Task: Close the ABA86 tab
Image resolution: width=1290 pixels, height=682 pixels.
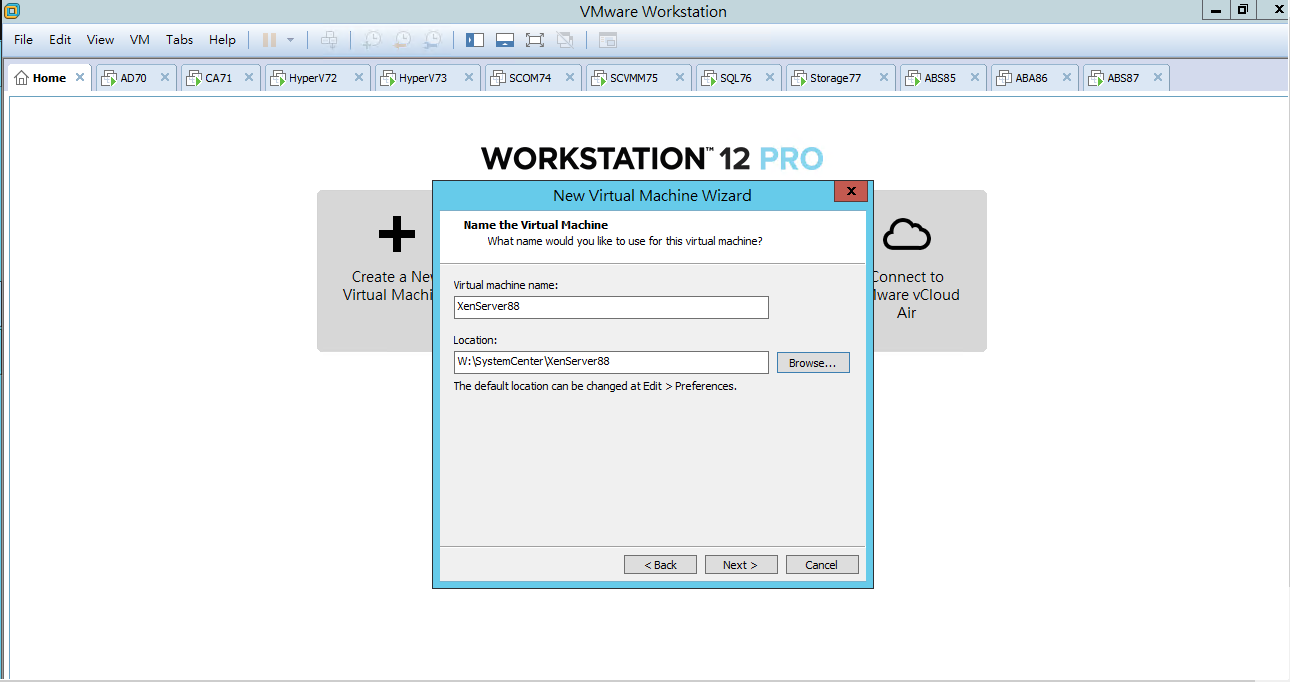Action: [1067, 77]
